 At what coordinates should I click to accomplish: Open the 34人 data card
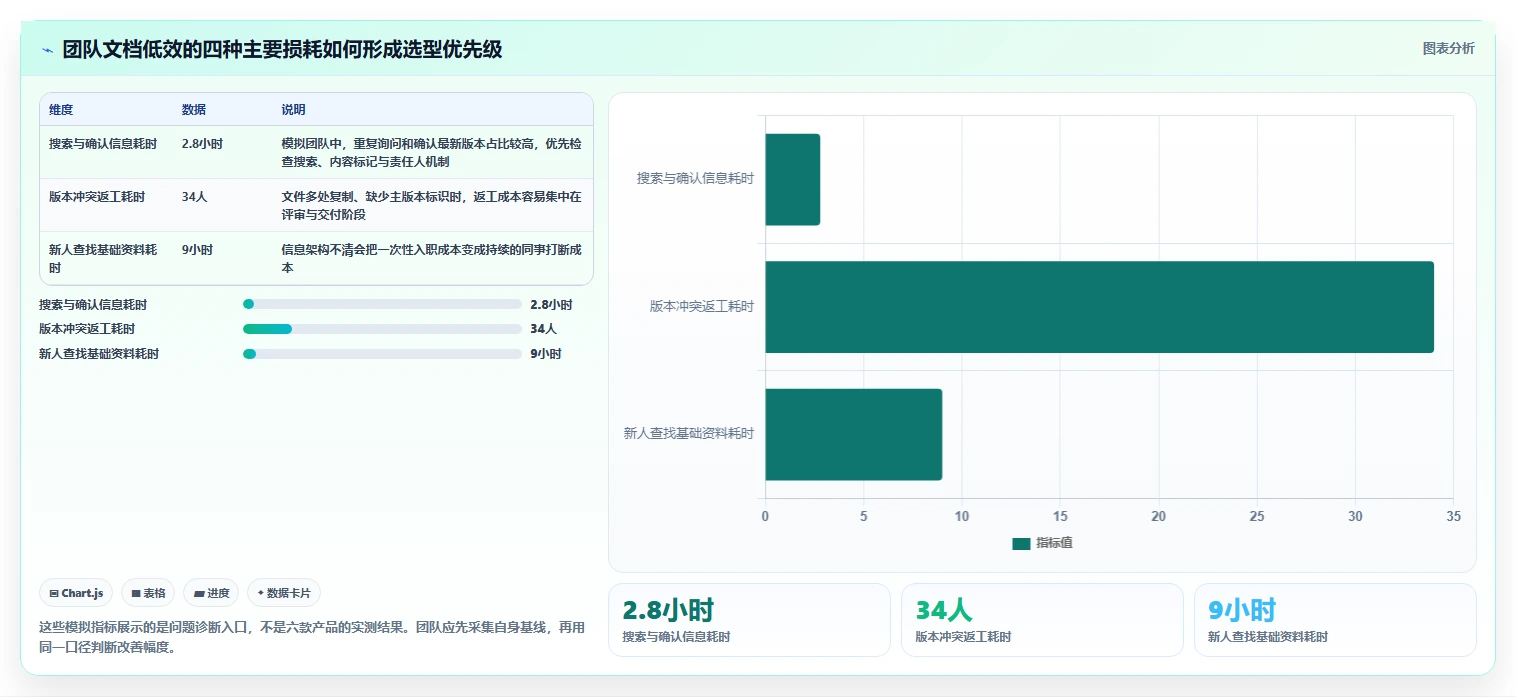tap(1042, 620)
